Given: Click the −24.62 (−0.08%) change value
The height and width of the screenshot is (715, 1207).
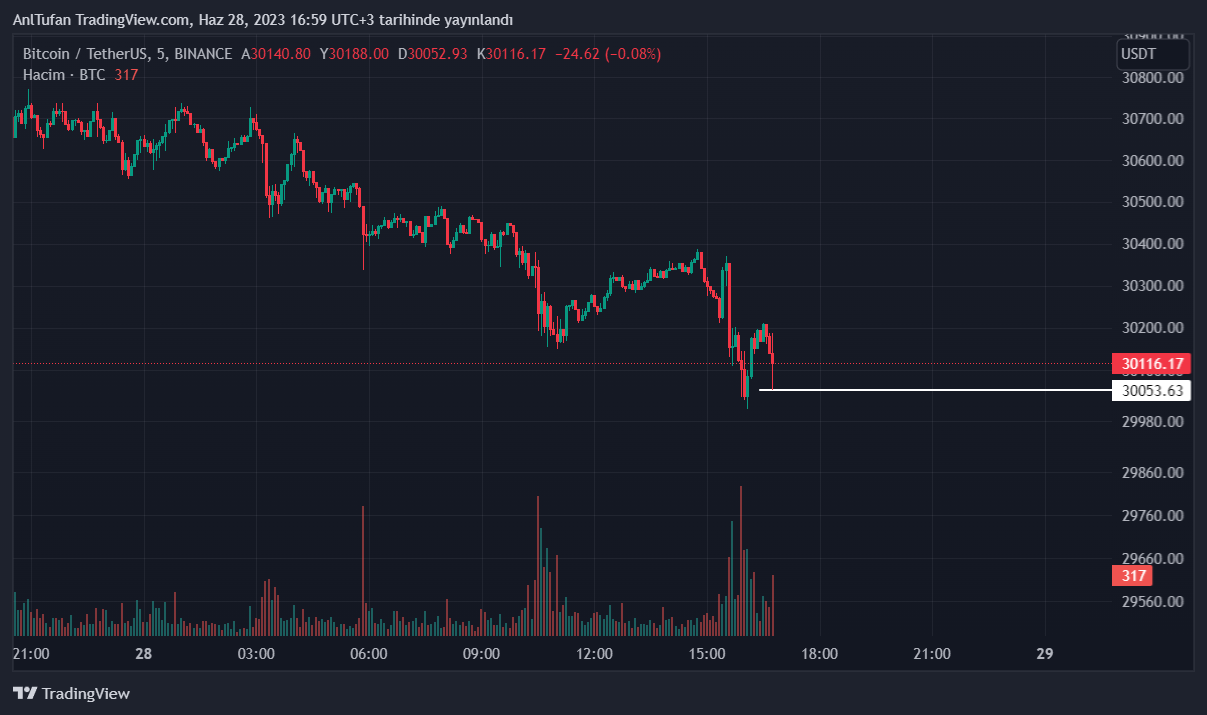Looking at the screenshot, I should (x=607, y=54).
